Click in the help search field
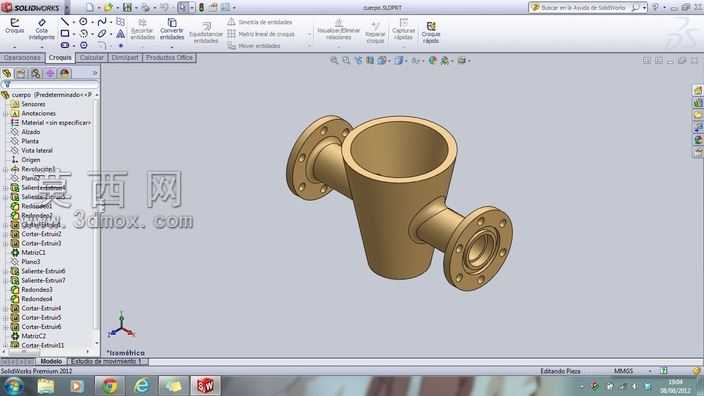Image resolution: width=704 pixels, height=396 pixels. 583,8
